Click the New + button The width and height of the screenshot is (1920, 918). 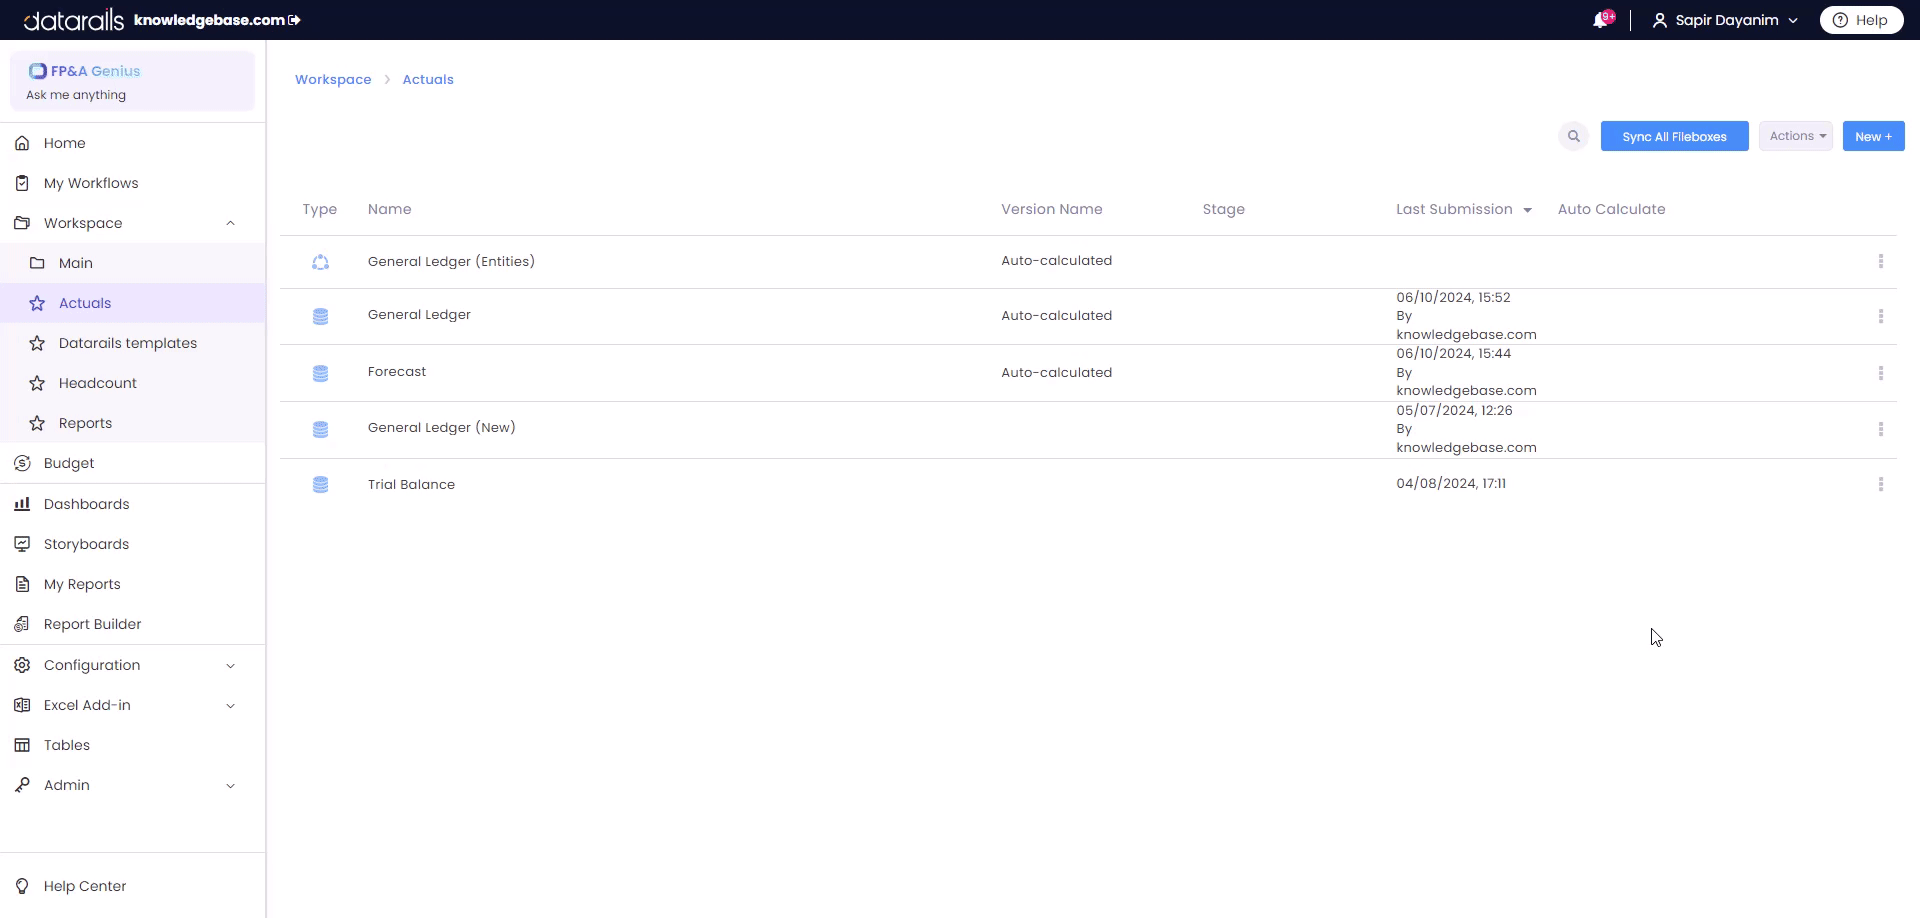(x=1872, y=136)
